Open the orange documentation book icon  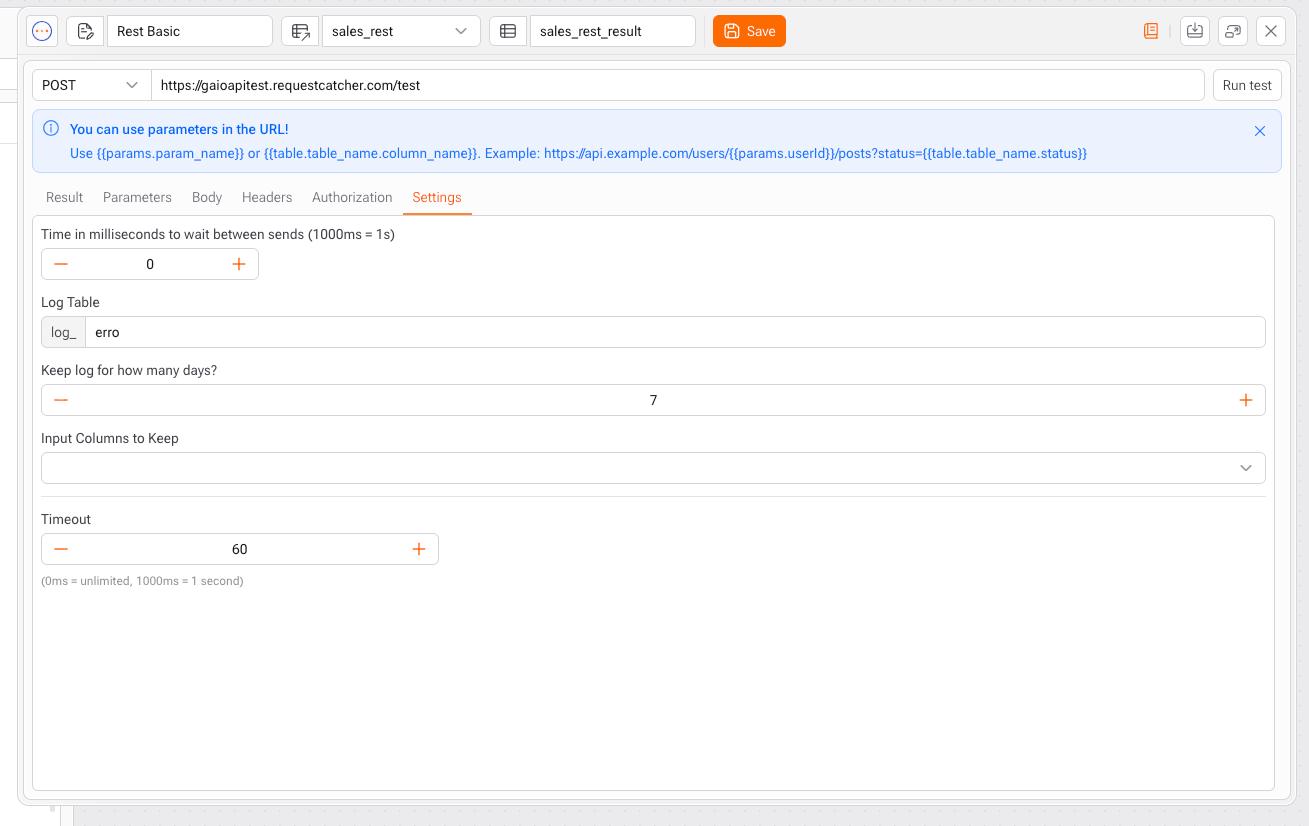coord(1151,31)
